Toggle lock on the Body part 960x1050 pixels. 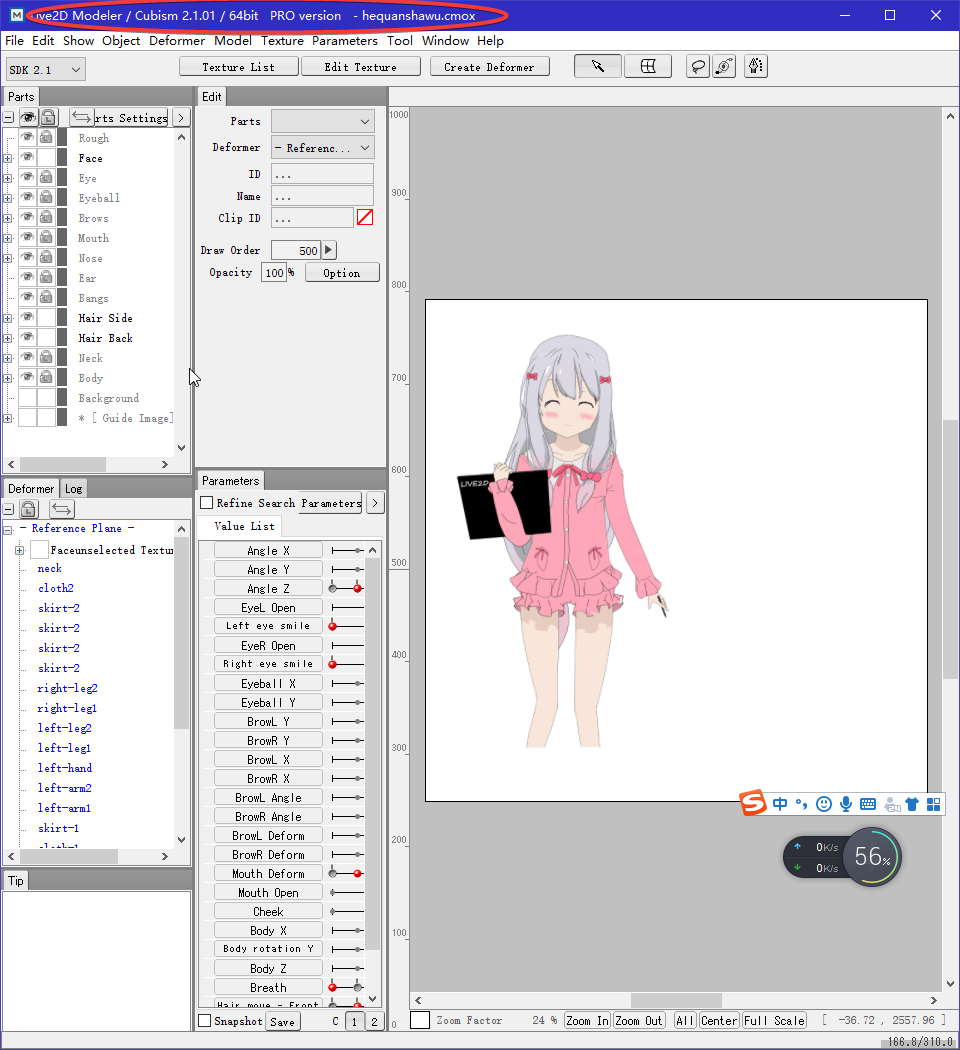click(46, 377)
